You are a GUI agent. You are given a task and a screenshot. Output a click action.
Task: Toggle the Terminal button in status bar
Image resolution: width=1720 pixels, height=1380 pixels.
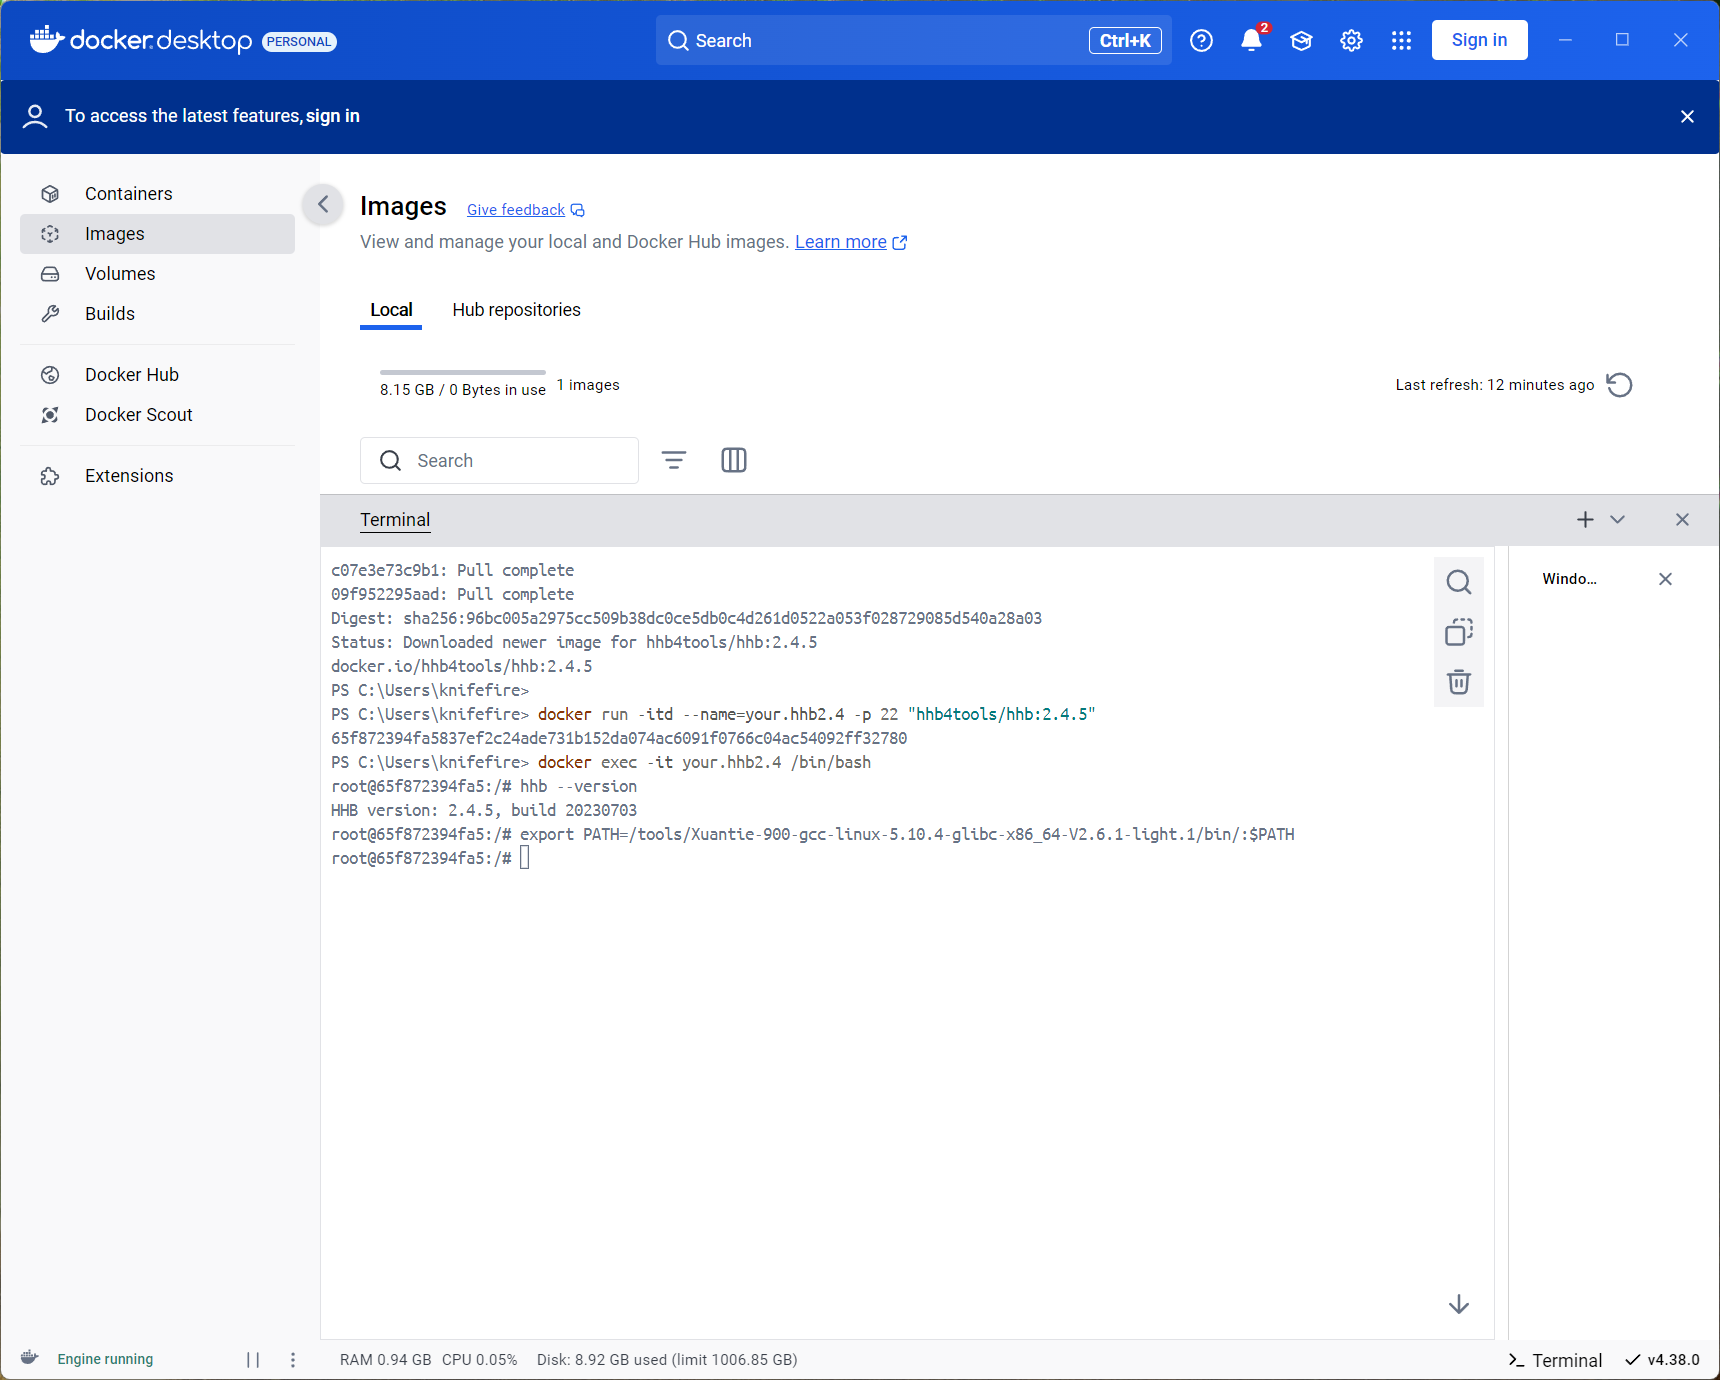pyautogui.click(x=1555, y=1360)
